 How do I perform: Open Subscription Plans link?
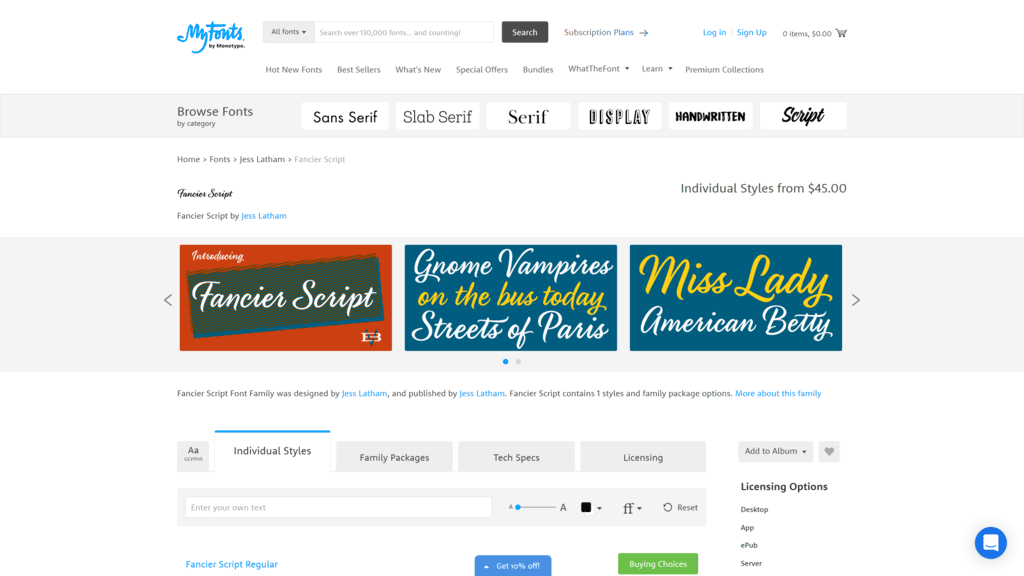(599, 33)
